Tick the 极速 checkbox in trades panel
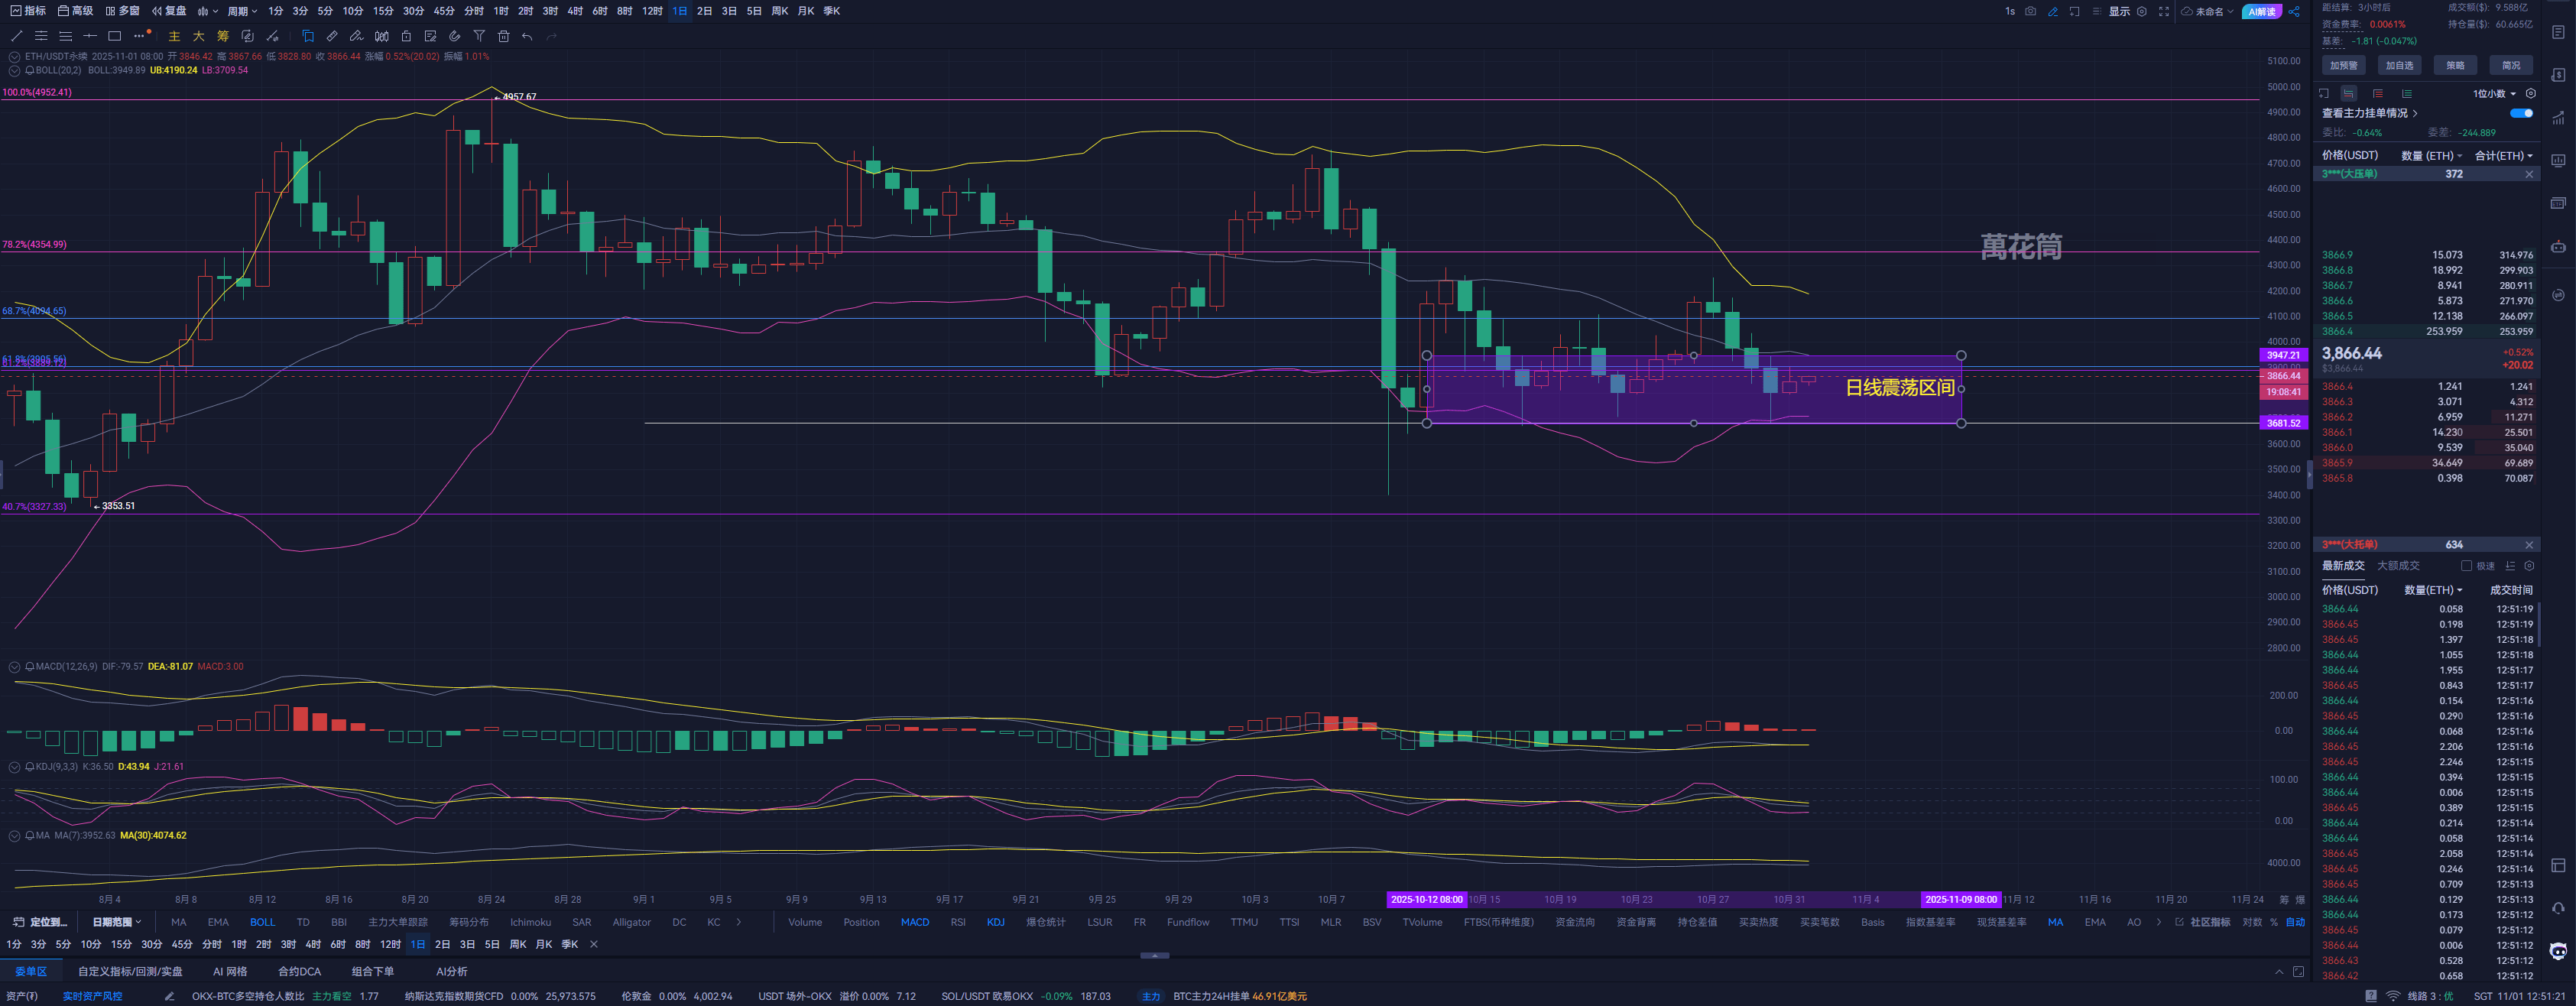2576x1006 pixels. (x=2466, y=566)
